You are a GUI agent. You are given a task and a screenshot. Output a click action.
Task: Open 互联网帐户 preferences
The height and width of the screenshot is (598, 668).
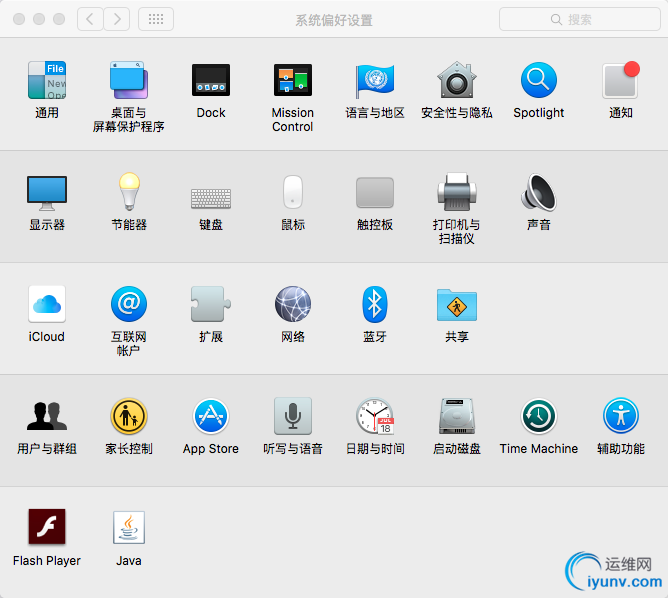(129, 304)
